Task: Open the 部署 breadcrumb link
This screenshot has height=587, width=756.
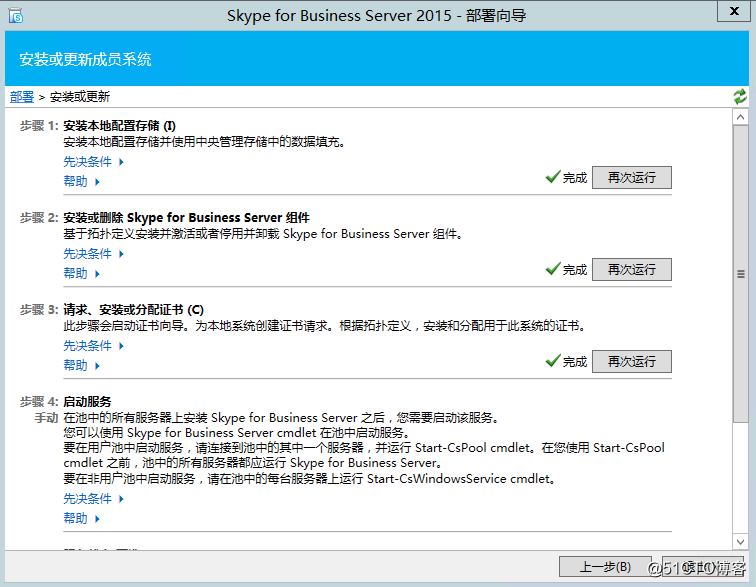Action: [22, 97]
